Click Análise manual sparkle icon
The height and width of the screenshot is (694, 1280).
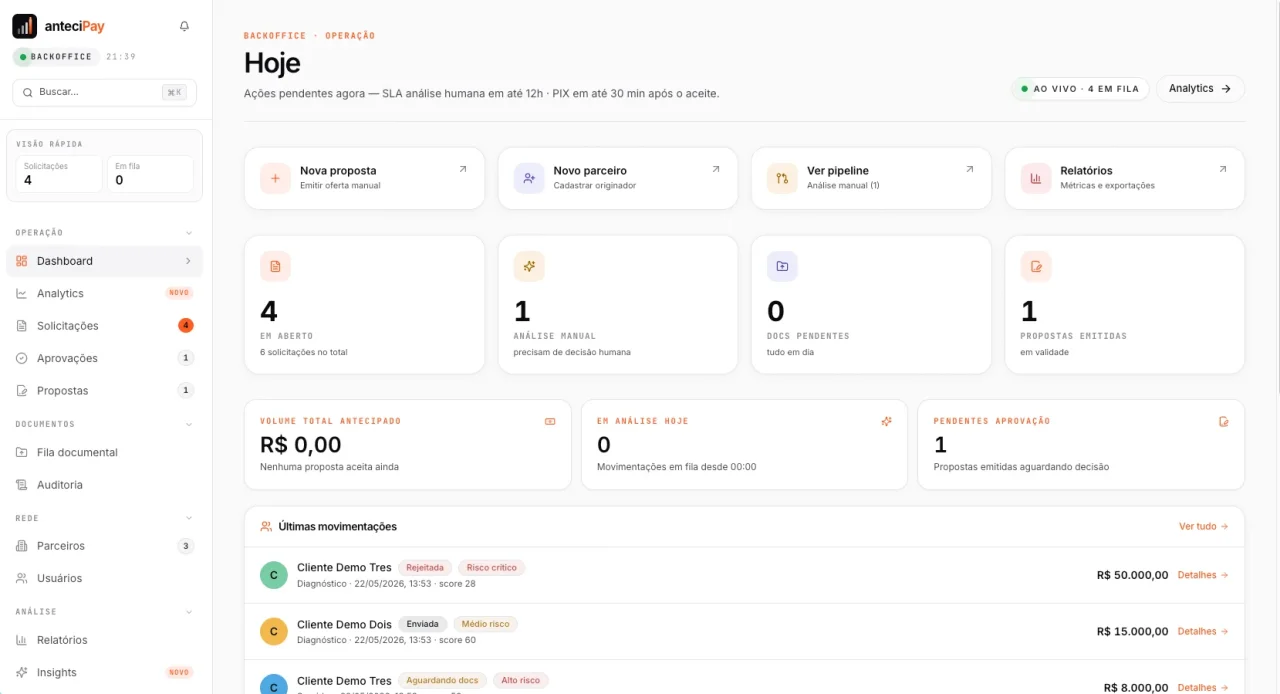[x=529, y=266]
